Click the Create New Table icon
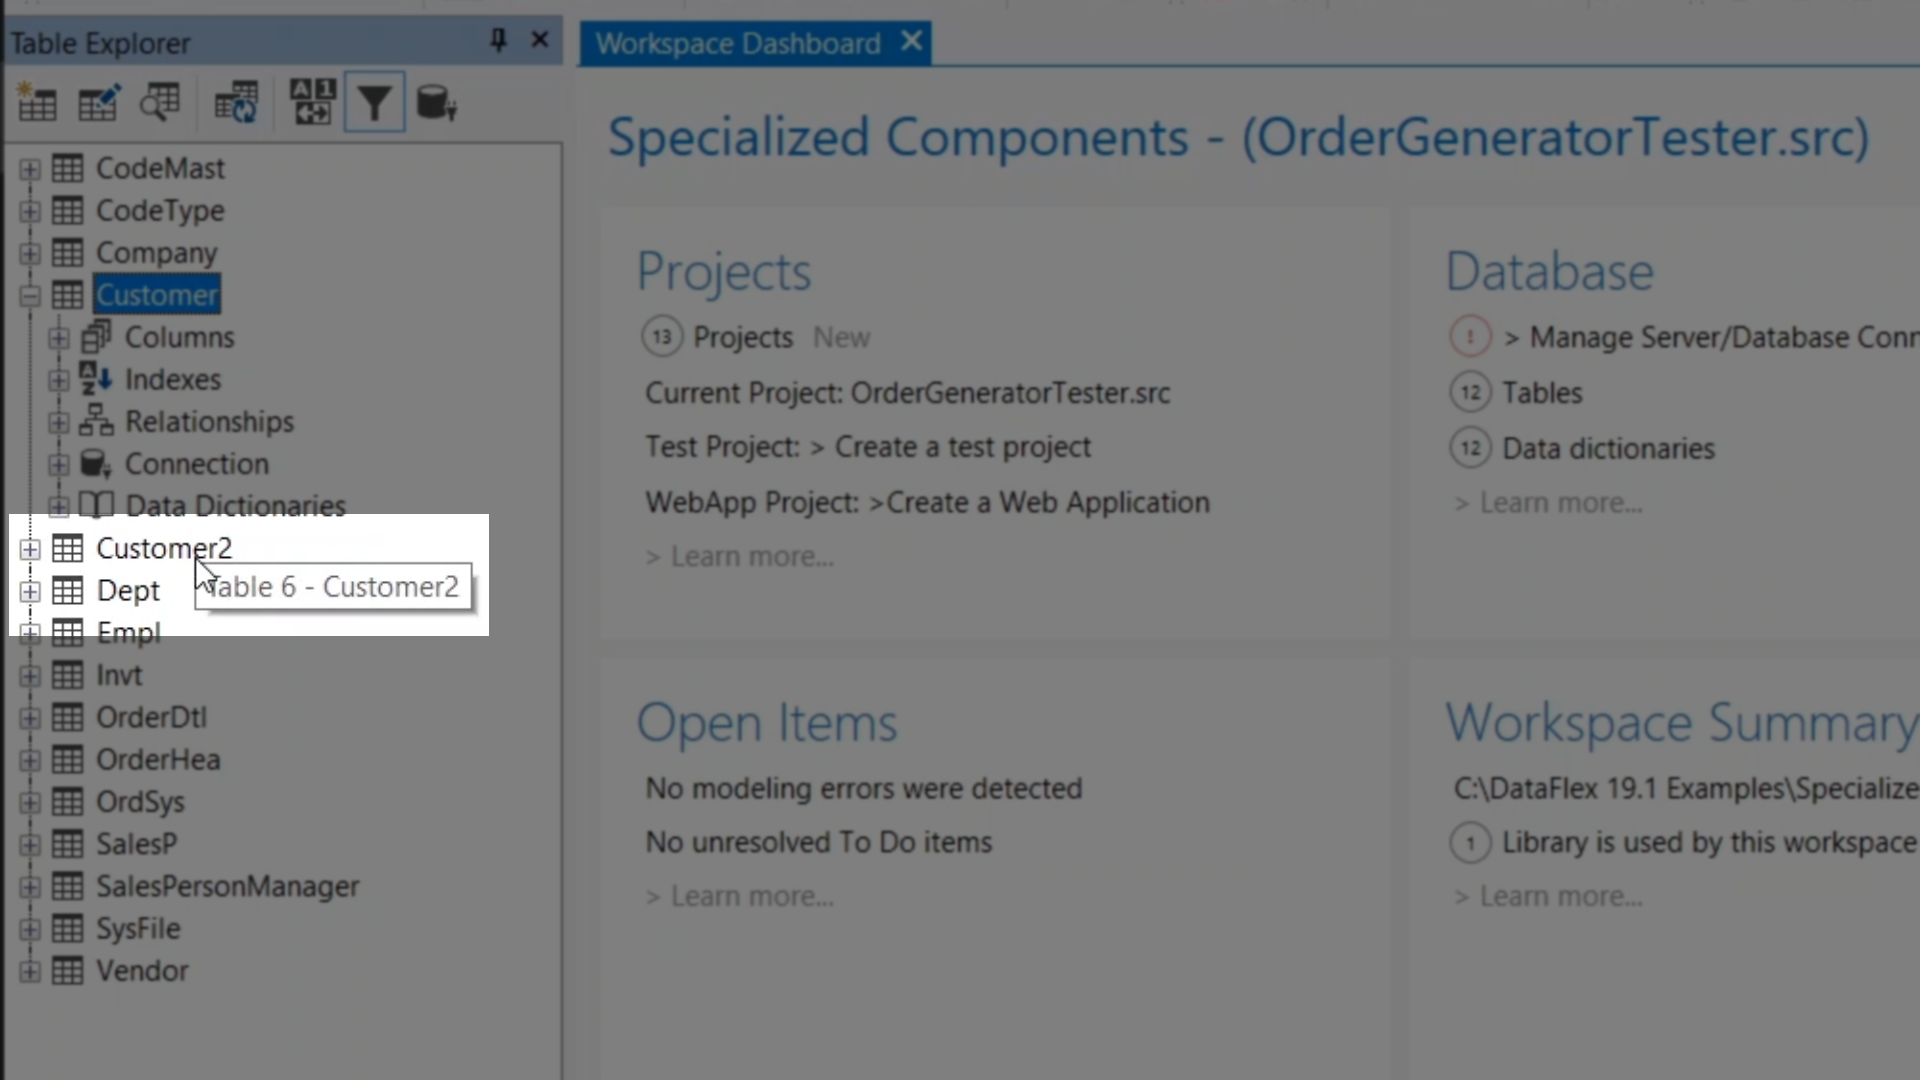1920x1080 pixels. (x=37, y=102)
